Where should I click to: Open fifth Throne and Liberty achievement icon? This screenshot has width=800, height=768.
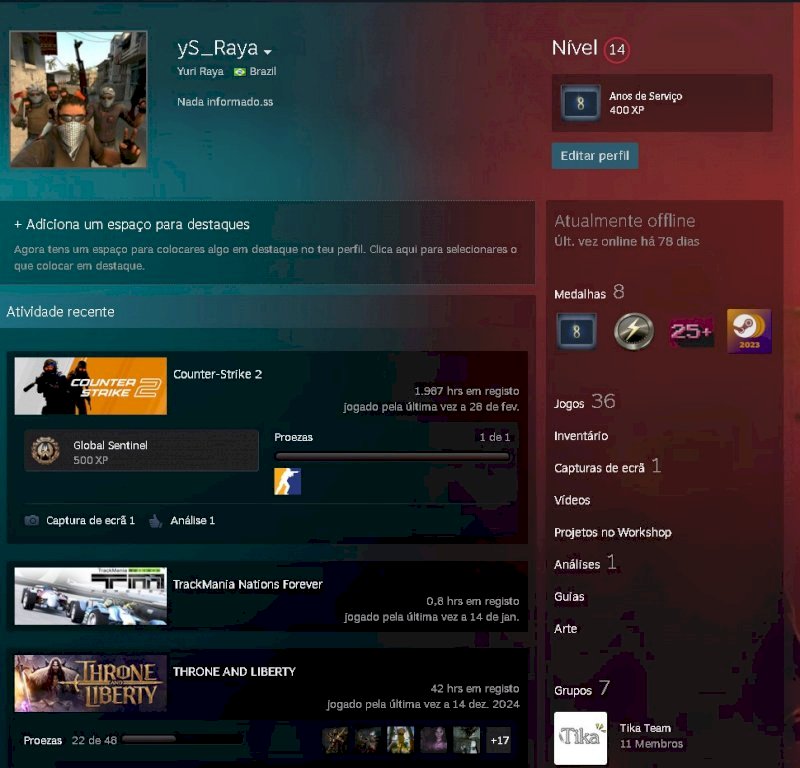466,740
